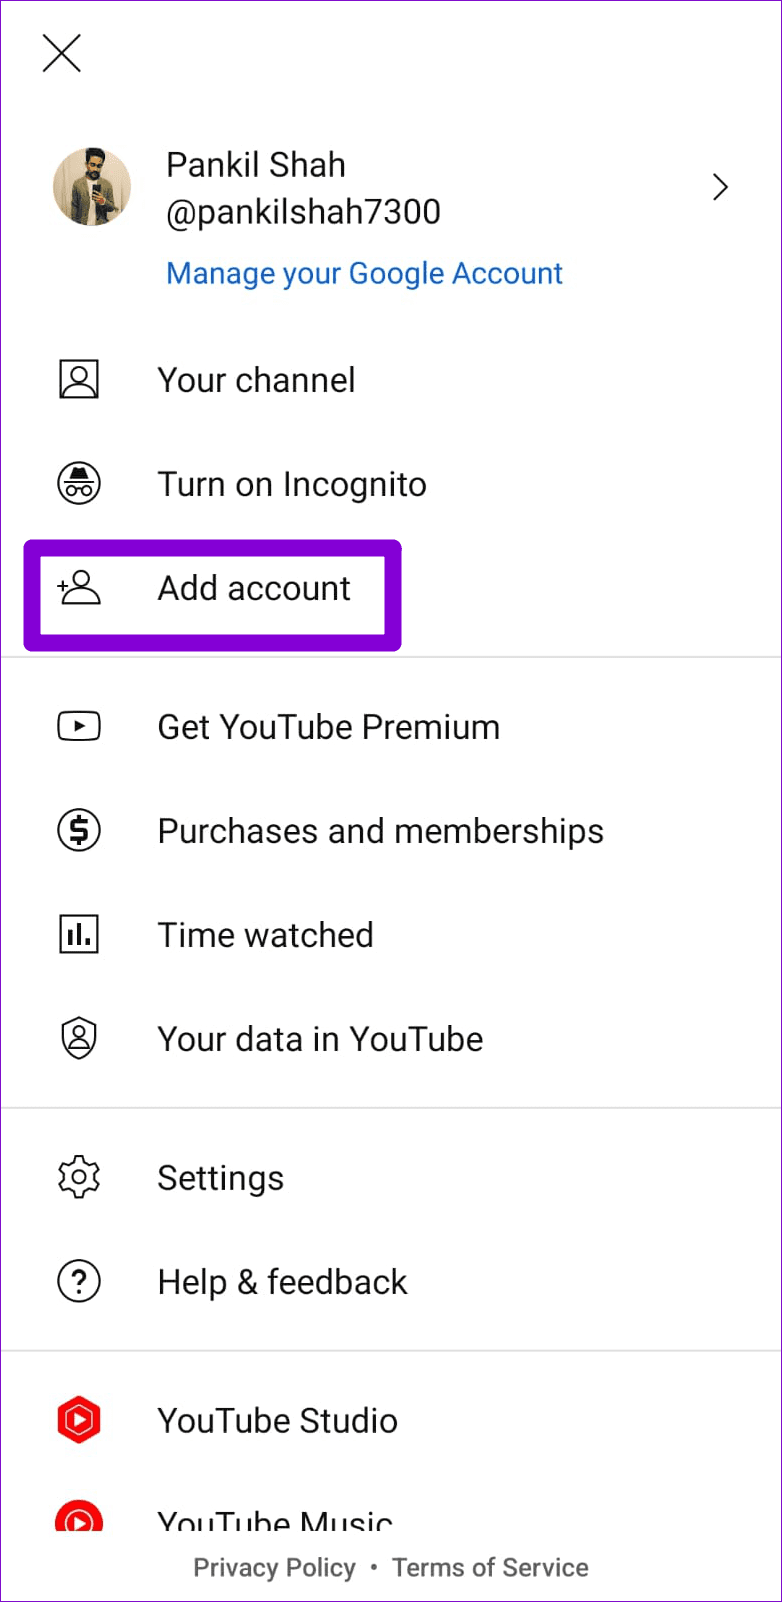The image size is (782, 1602).
Task: Click the YouTube Premium play button icon
Action: (79, 727)
